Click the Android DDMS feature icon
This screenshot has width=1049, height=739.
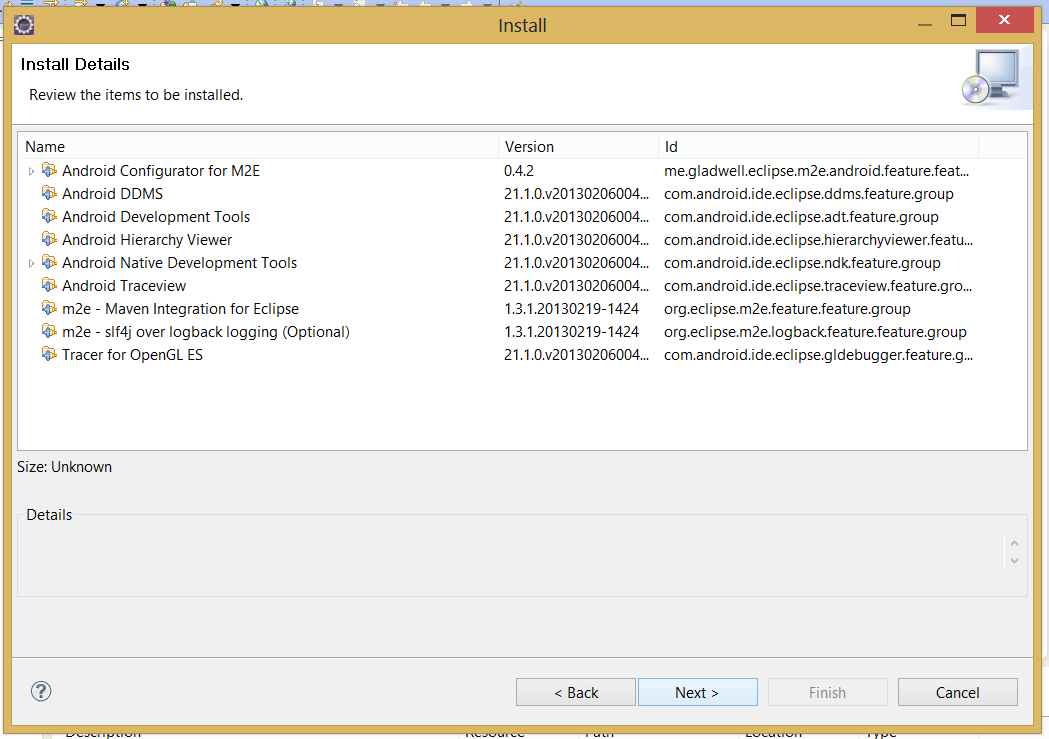click(49, 194)
